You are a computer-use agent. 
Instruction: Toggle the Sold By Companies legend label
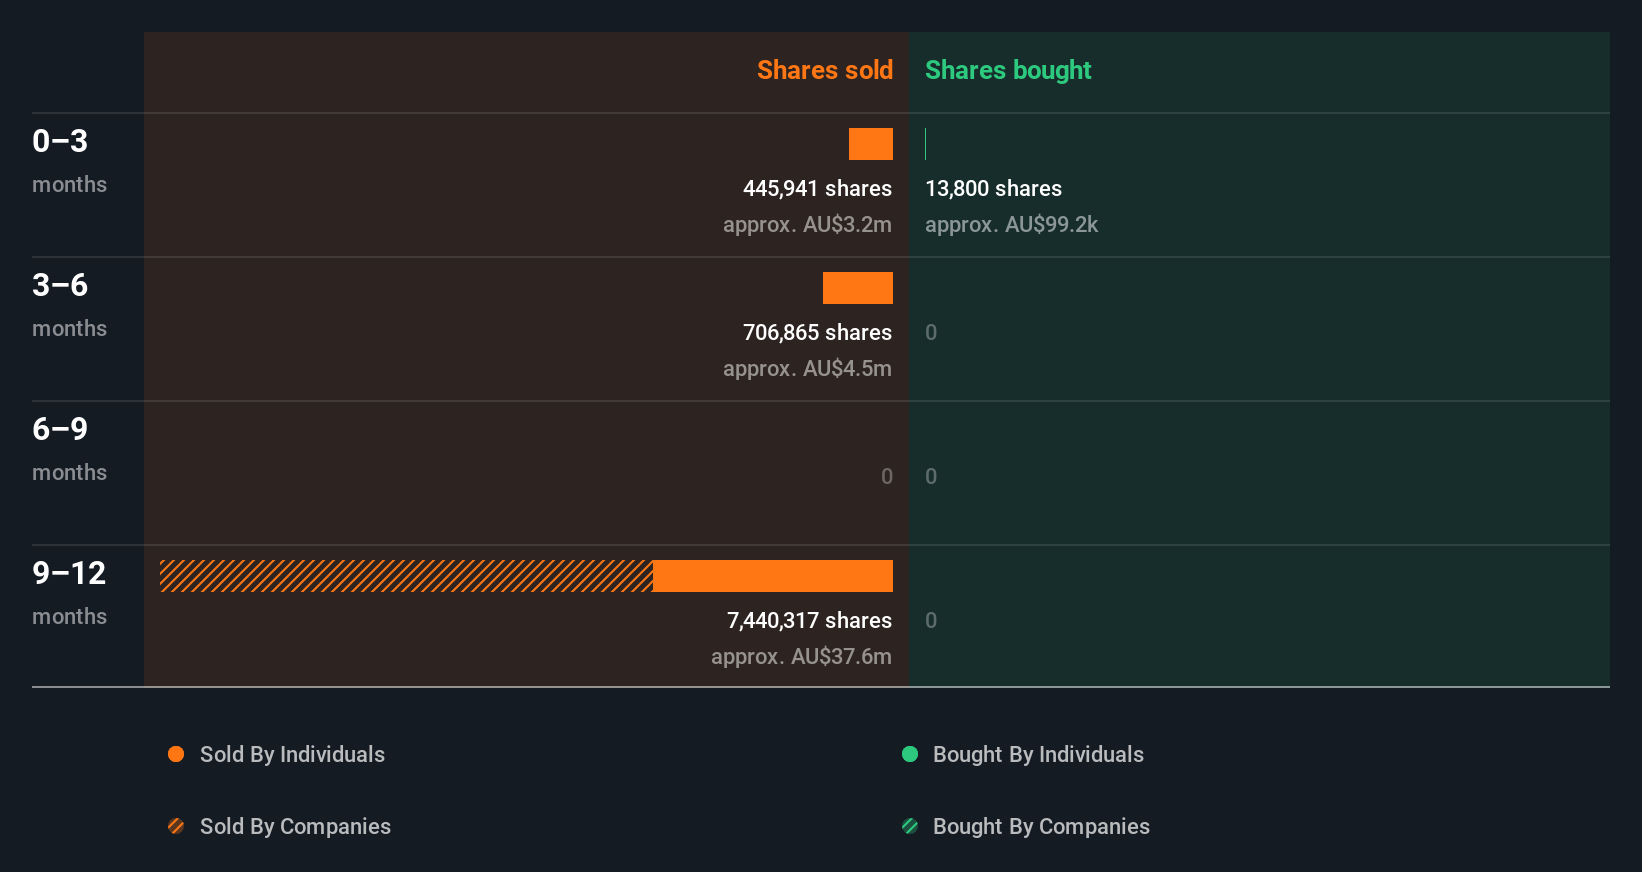[295, 826]
